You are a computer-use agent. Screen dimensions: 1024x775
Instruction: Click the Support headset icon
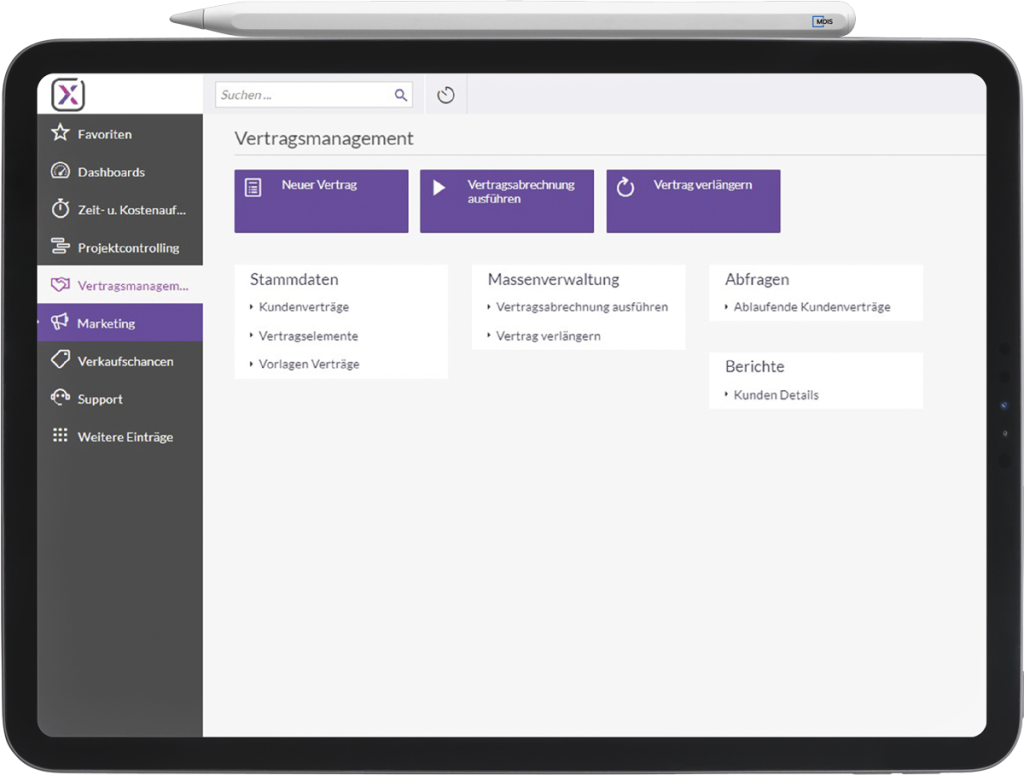tap(60, 398)
